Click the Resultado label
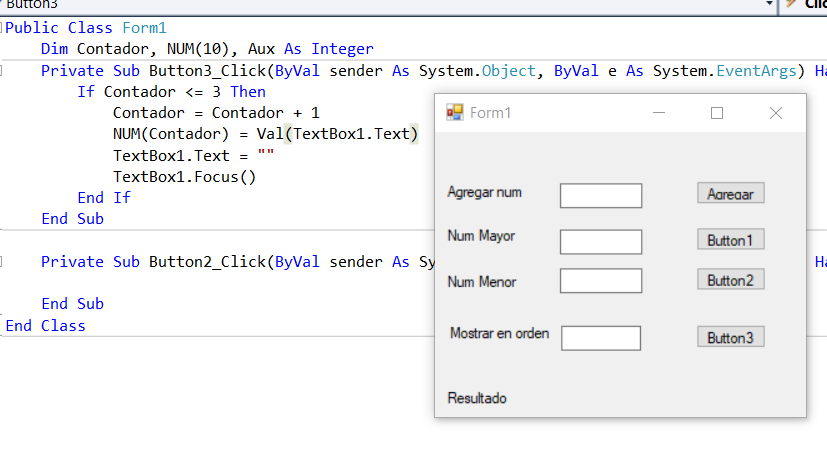The height and width of the screenshot is (458, 827). click(x=477, y=398)
